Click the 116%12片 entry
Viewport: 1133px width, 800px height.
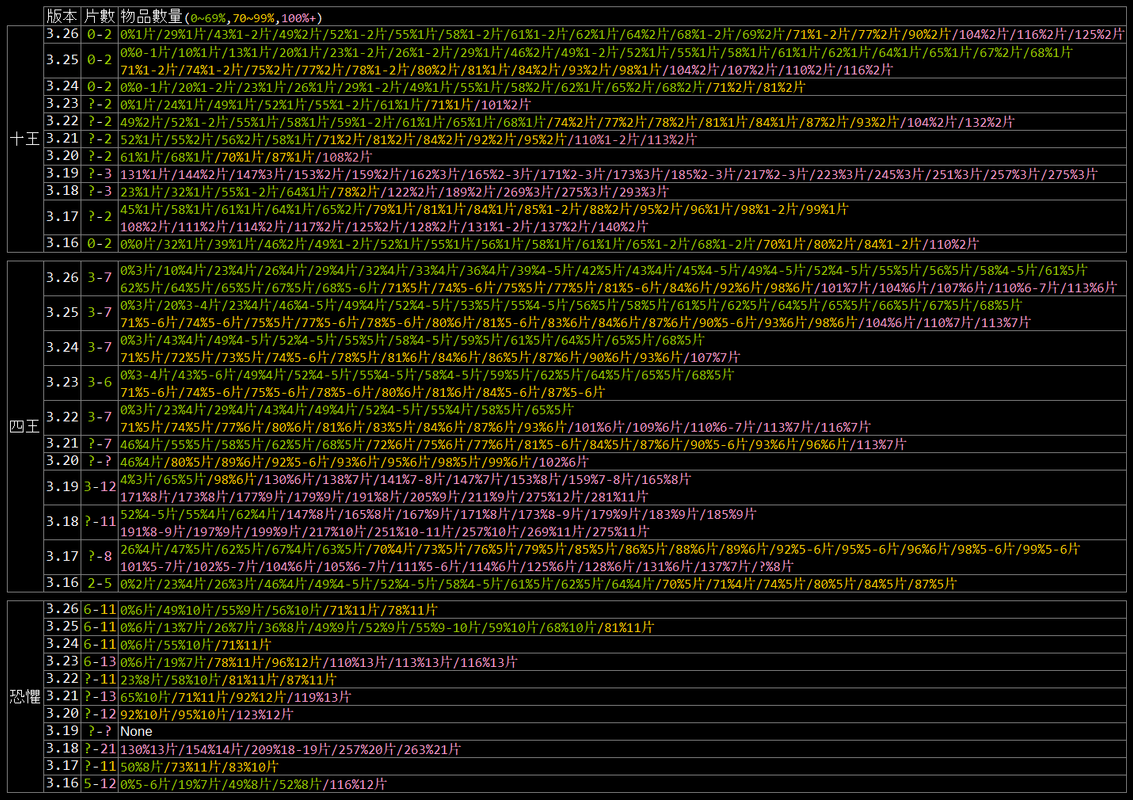click(x=358, y=784)
